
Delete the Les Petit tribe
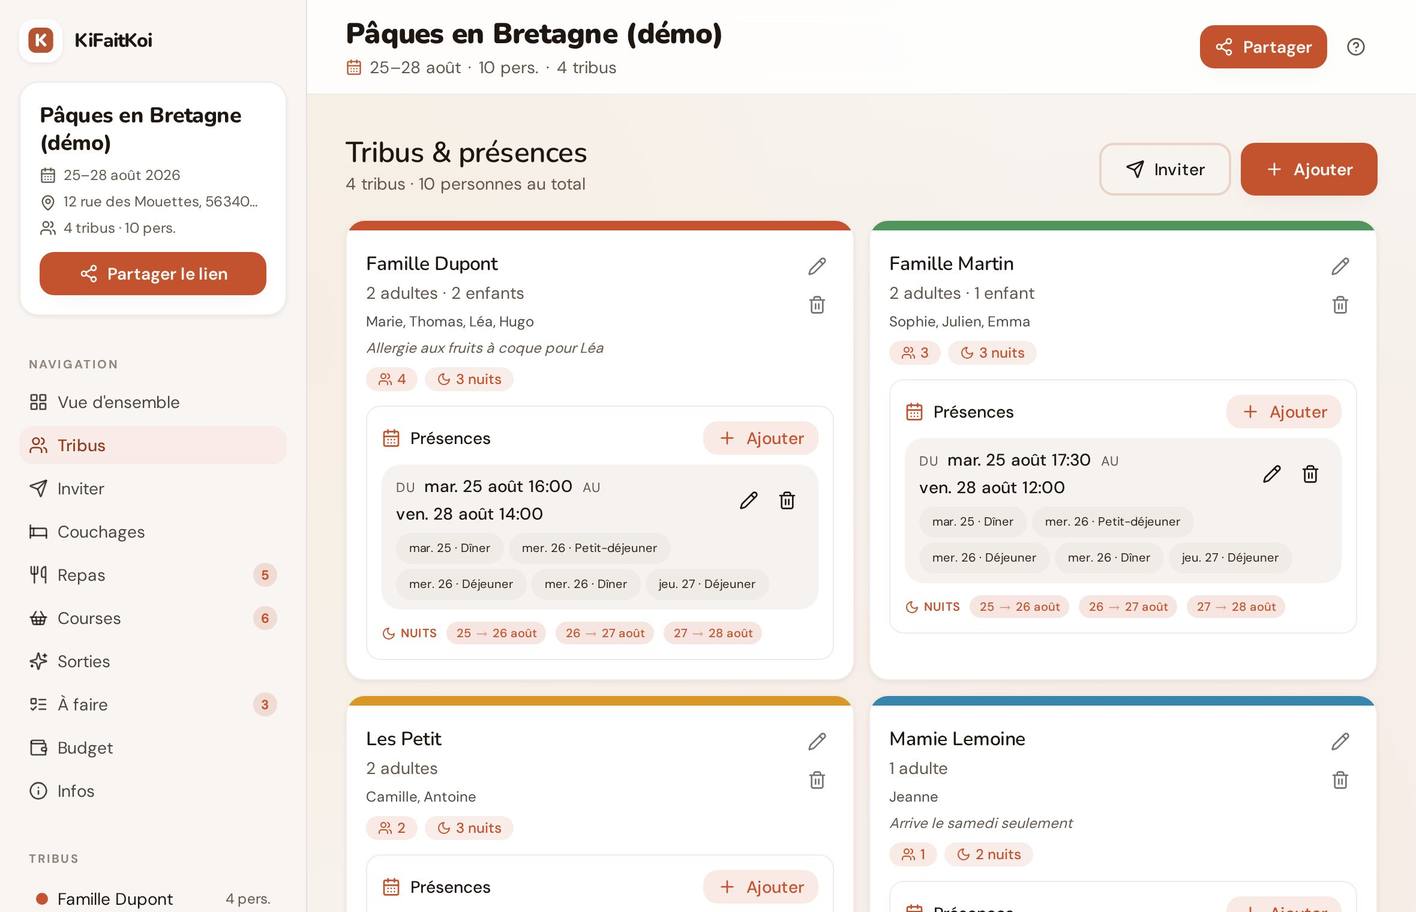[817, 780]
